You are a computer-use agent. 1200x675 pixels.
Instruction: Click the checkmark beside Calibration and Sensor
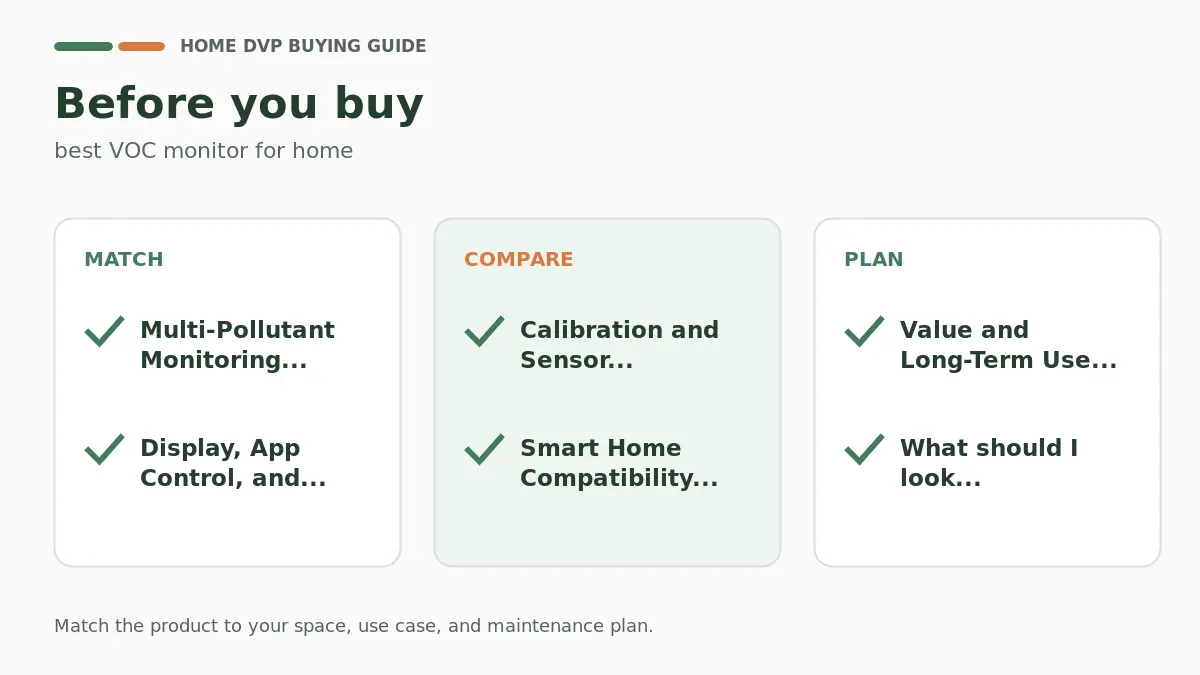pyautogui.click(x=484, y=331)
